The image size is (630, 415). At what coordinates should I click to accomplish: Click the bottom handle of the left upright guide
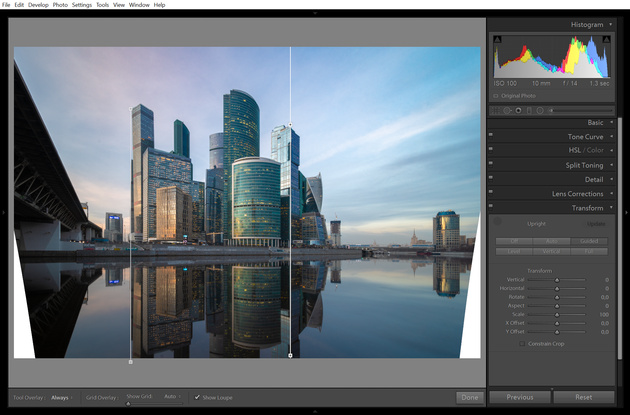[x=131, y=362]
